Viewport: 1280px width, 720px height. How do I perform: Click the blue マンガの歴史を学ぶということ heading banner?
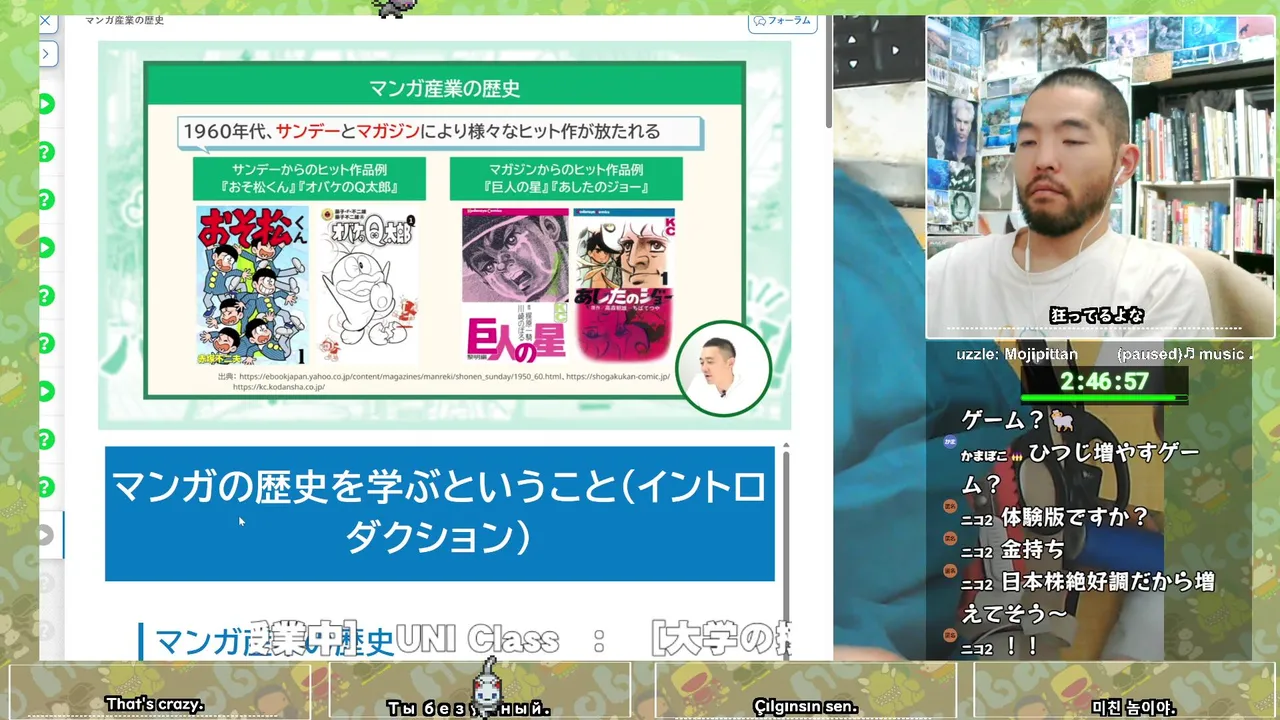pos(440,513)
